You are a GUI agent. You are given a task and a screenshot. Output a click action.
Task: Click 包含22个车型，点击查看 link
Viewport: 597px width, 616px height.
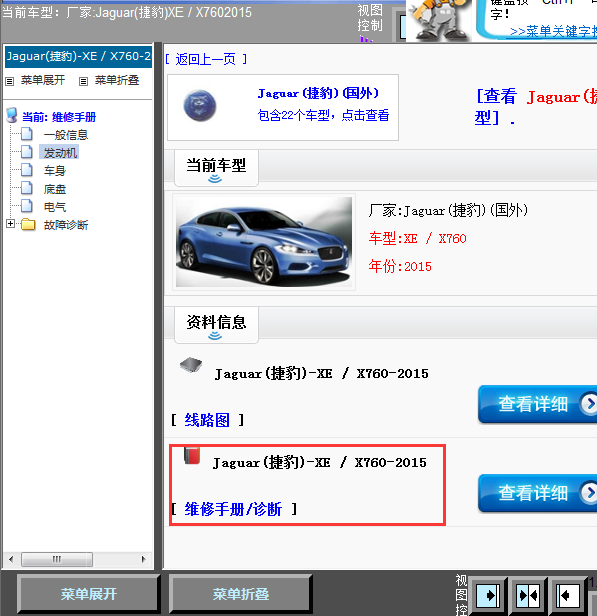tap(323, 116)
